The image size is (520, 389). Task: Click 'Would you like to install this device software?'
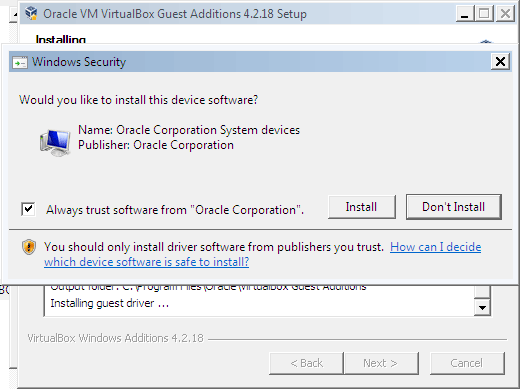[x=138, y=100]
